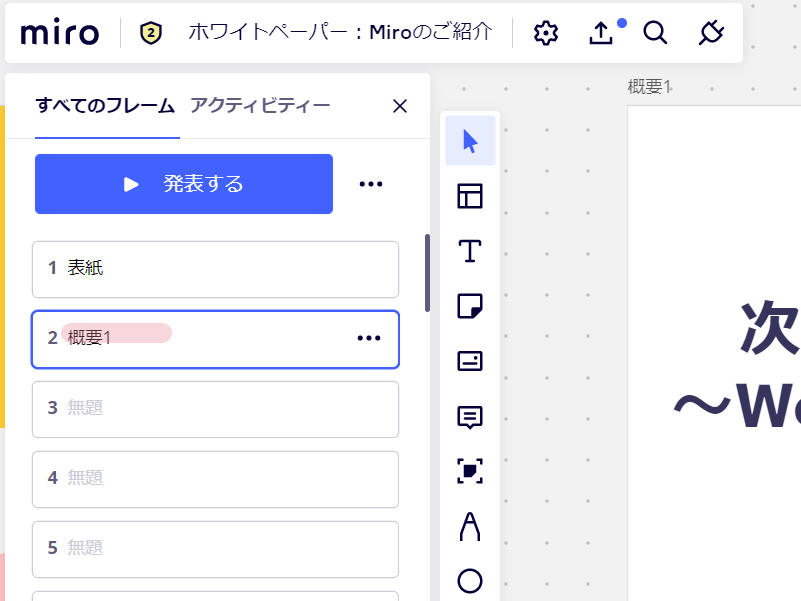801x601 pixels.
Task: Close the frames panel
Action: coord(400,106)
